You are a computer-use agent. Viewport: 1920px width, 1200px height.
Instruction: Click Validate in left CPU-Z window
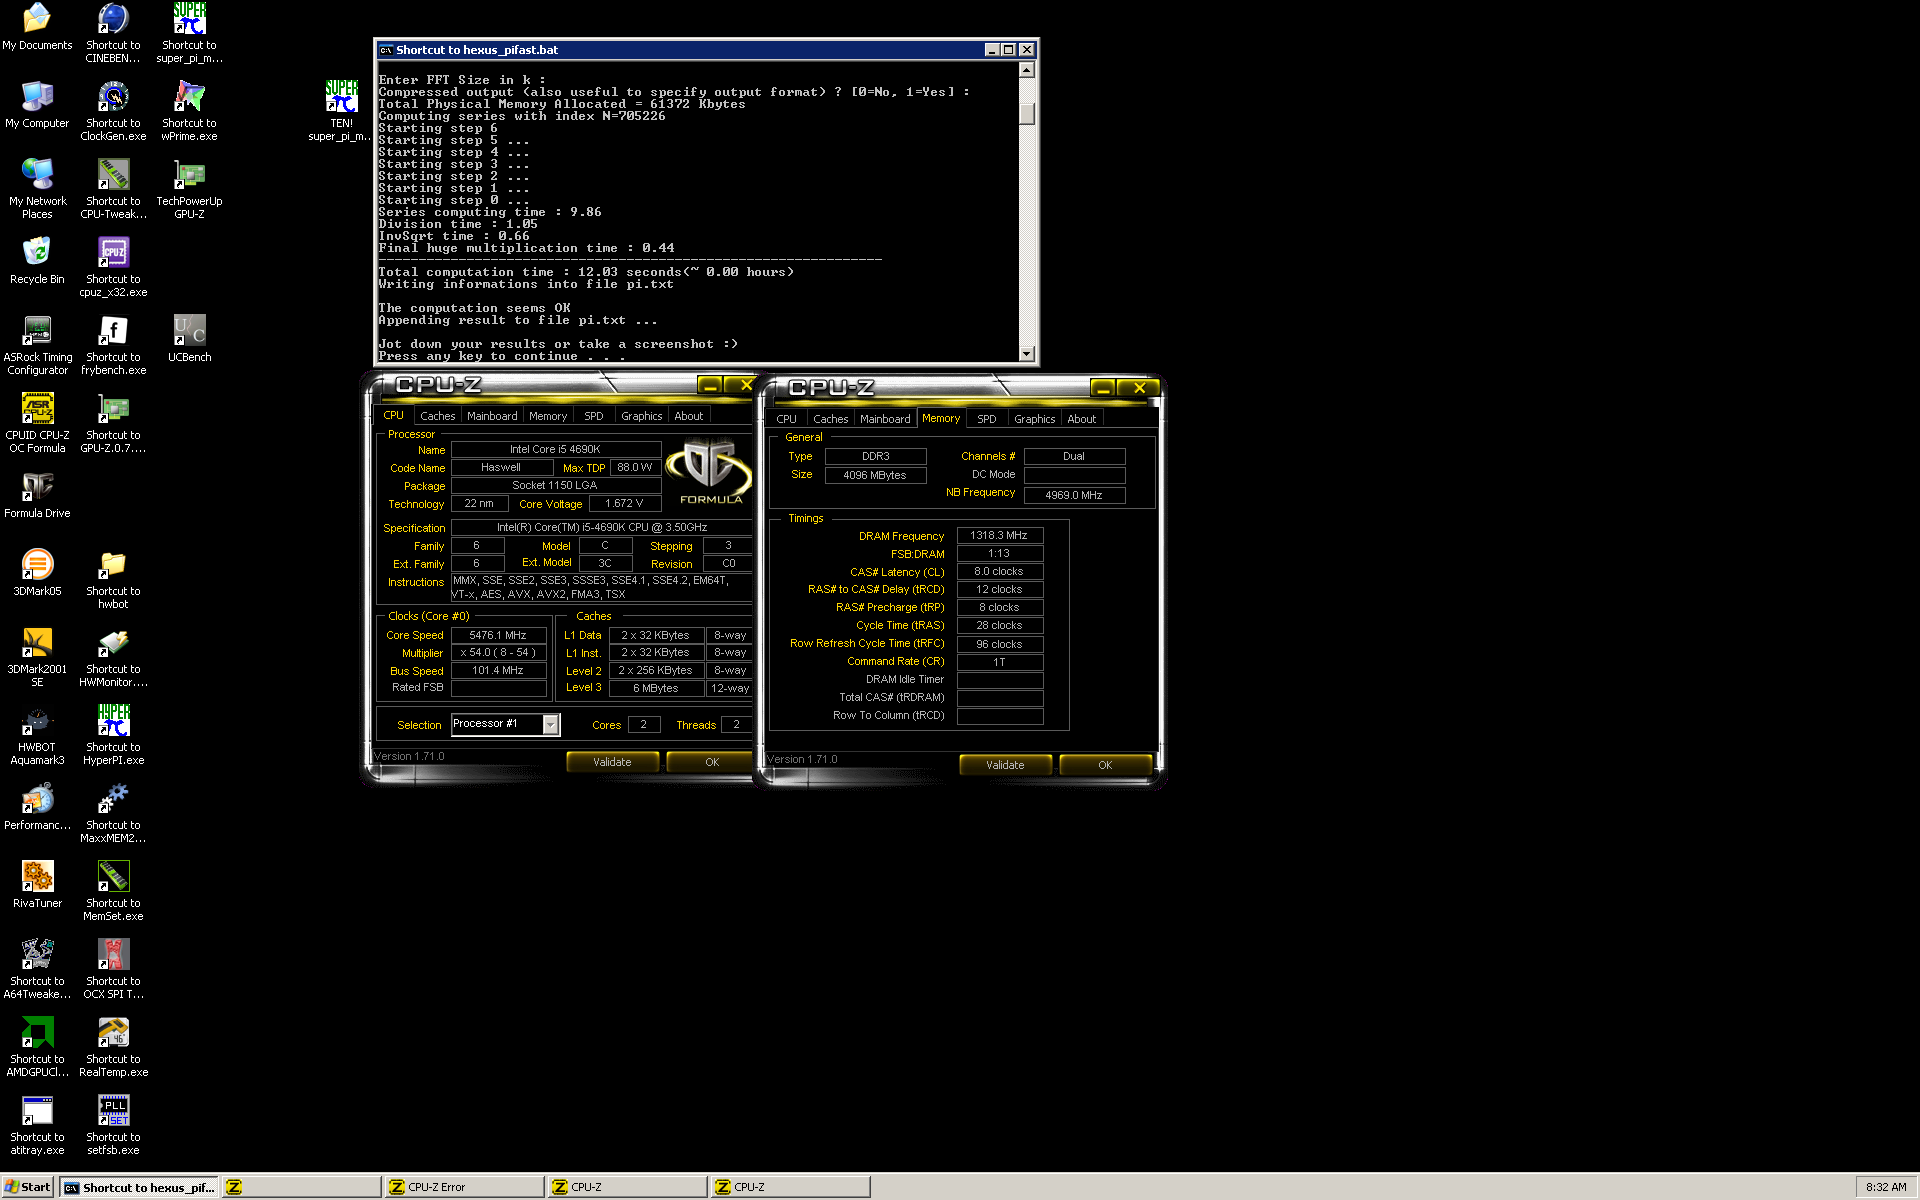click(x=612, y=762)
